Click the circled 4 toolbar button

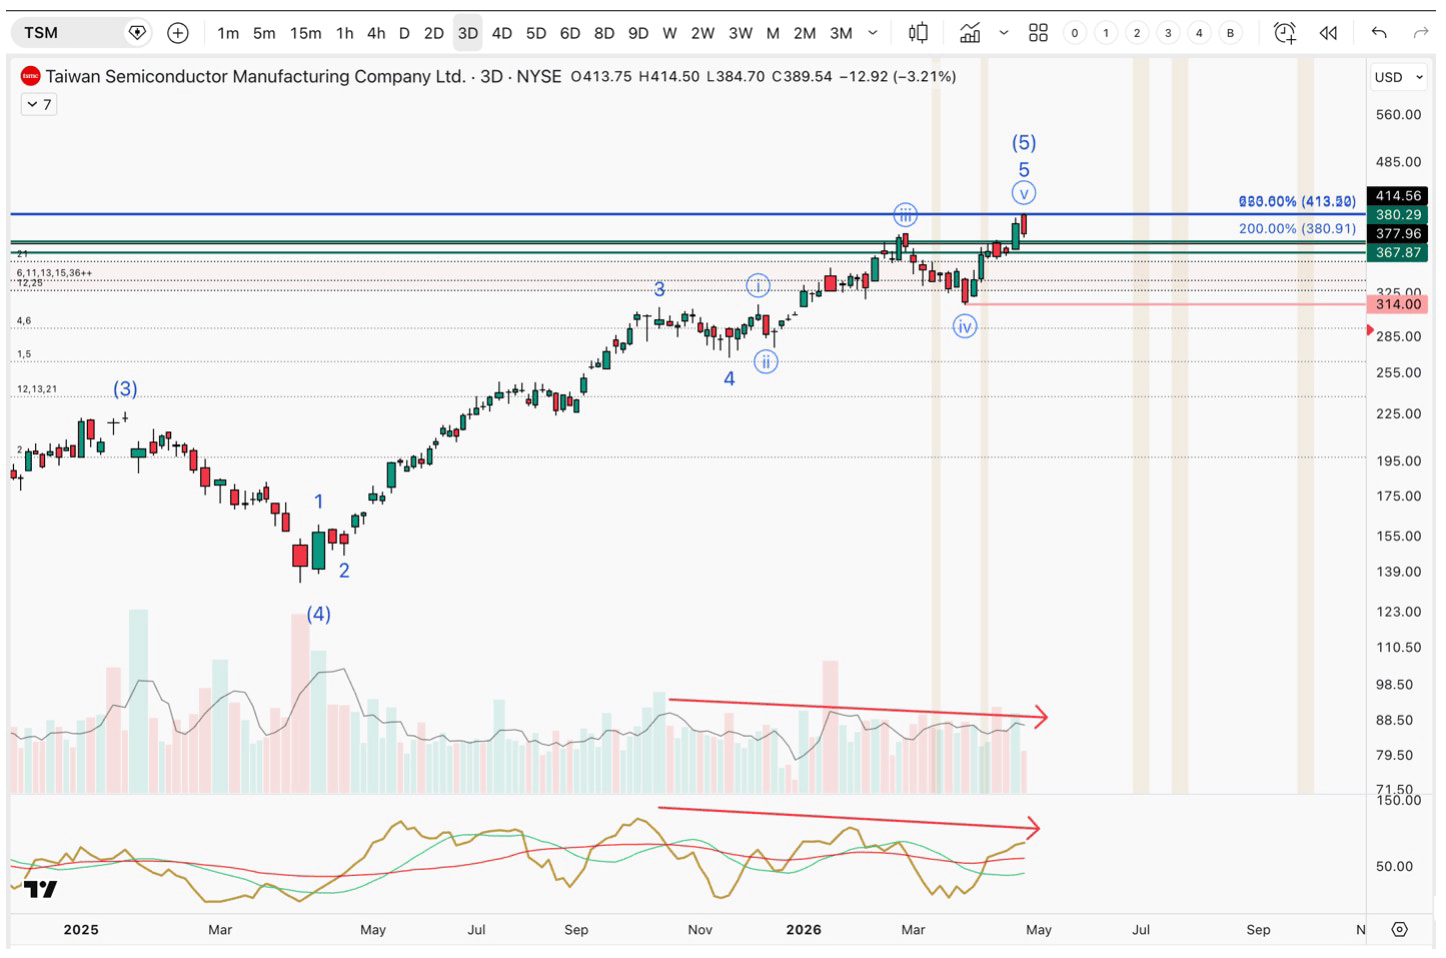pos(1199,33)
